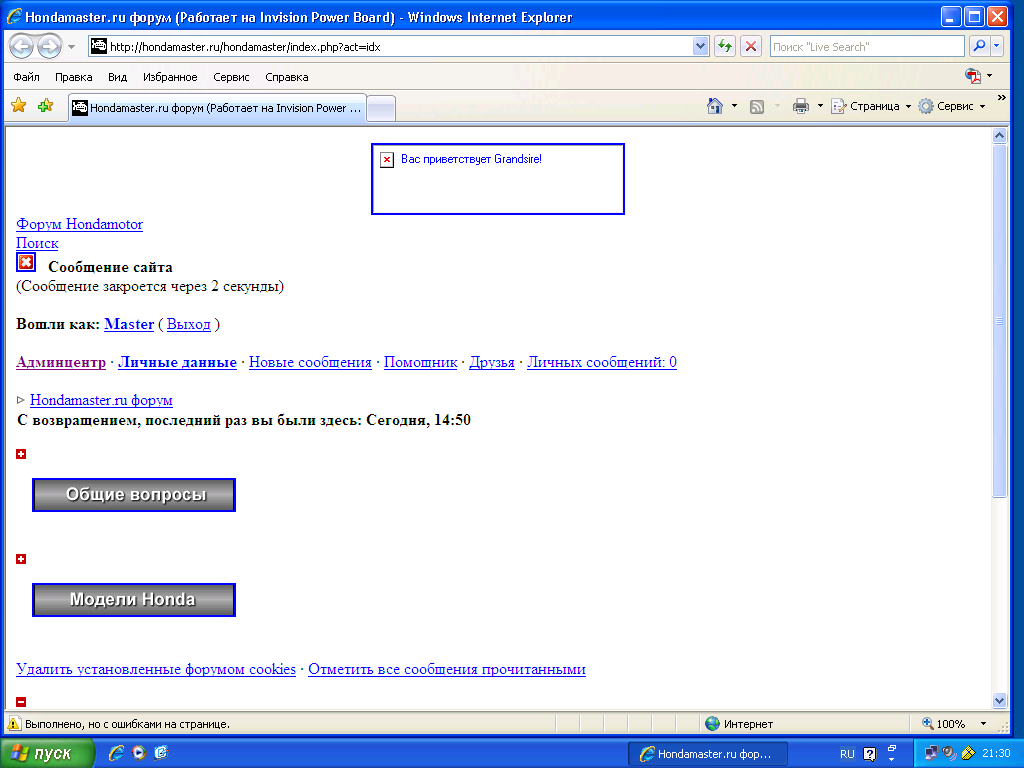The image size is (1024, 768).
Task: Expand the Модели Honda category plus icon
Action: point(21,559)
